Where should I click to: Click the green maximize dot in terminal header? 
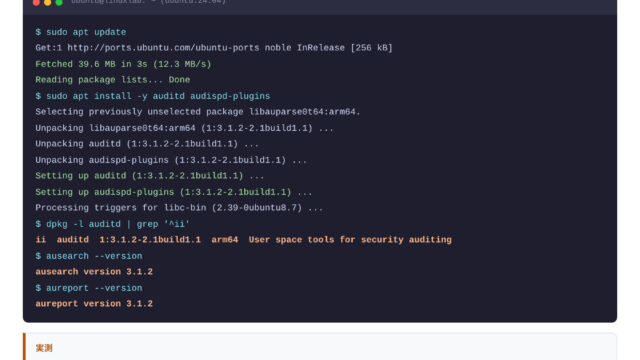[59, 2]
